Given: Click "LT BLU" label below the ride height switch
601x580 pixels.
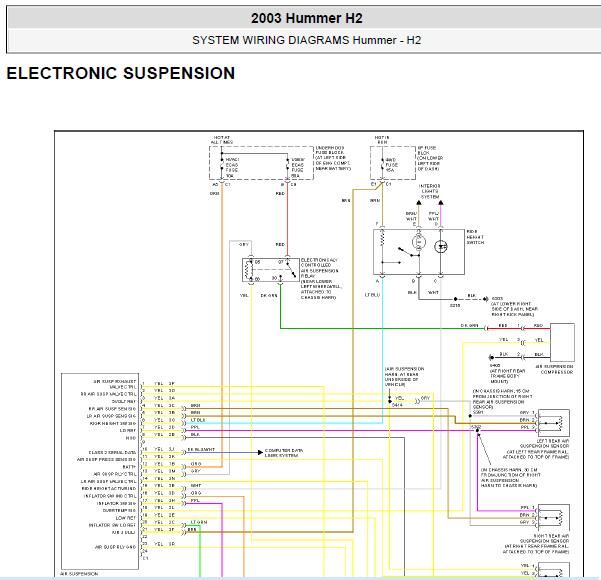Looking at the screenshot, I should pos(372,295).
